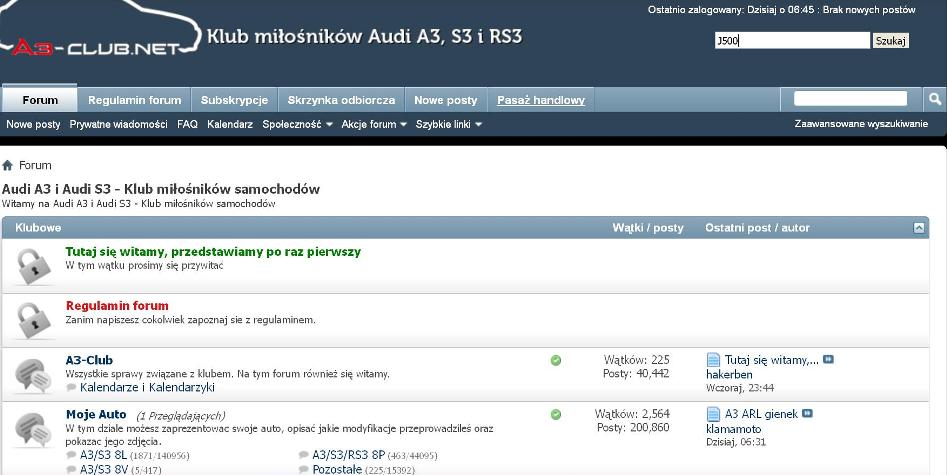Click the A3-CLUB.NET logo
947x475 pixels.
tap(100, 30)
